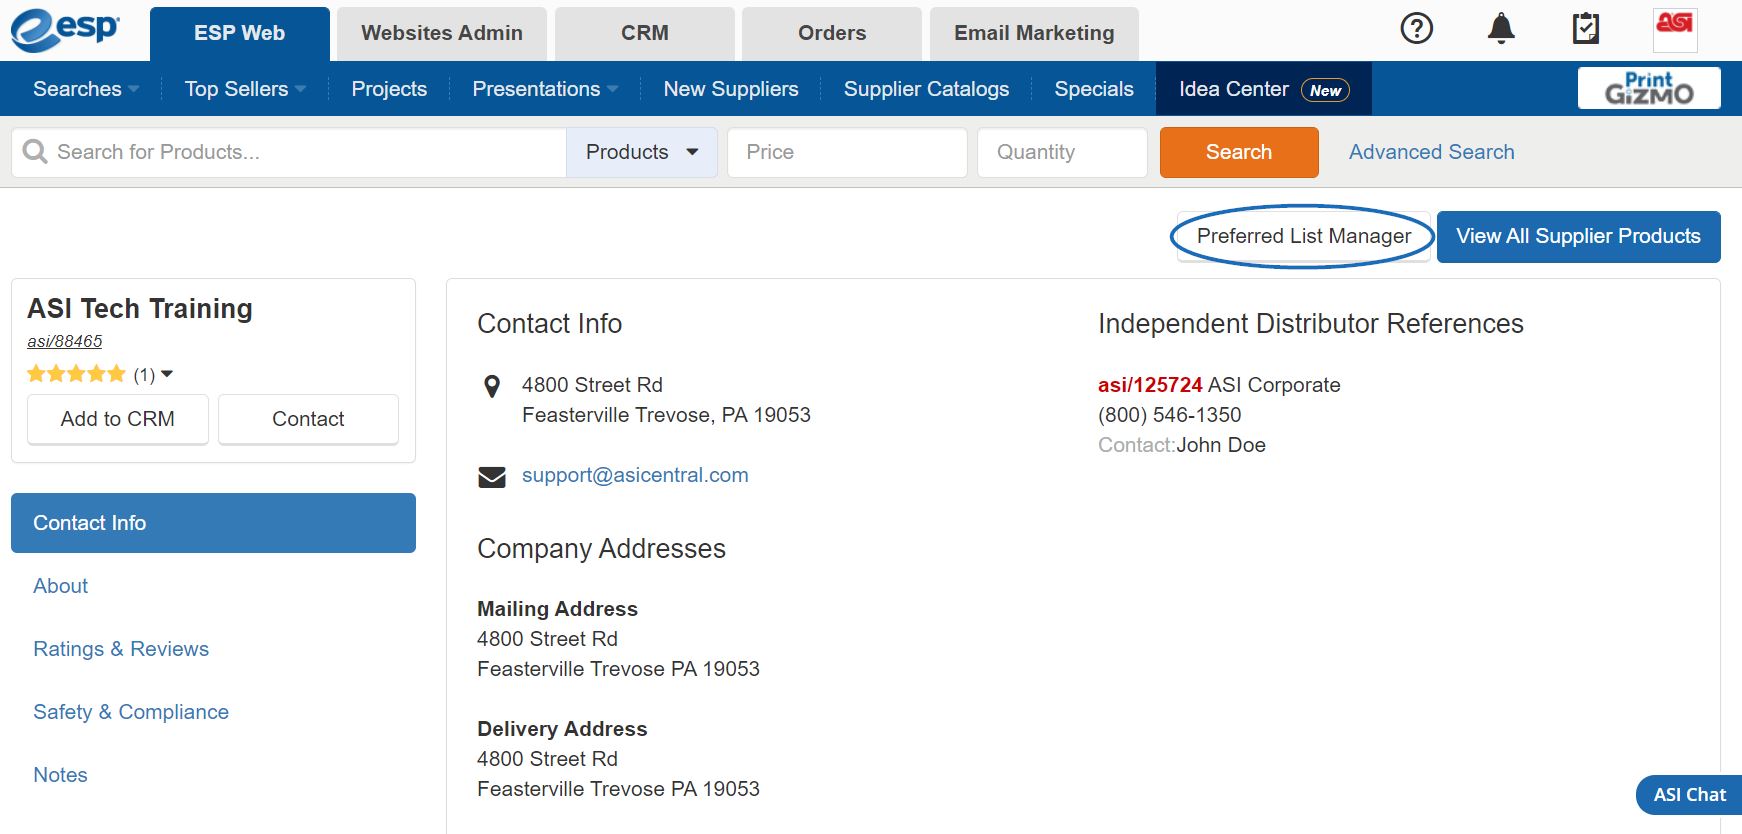
Task: Click the Independent Distributor References heading
Action: pyautogui.click(x=1310, y=324)
